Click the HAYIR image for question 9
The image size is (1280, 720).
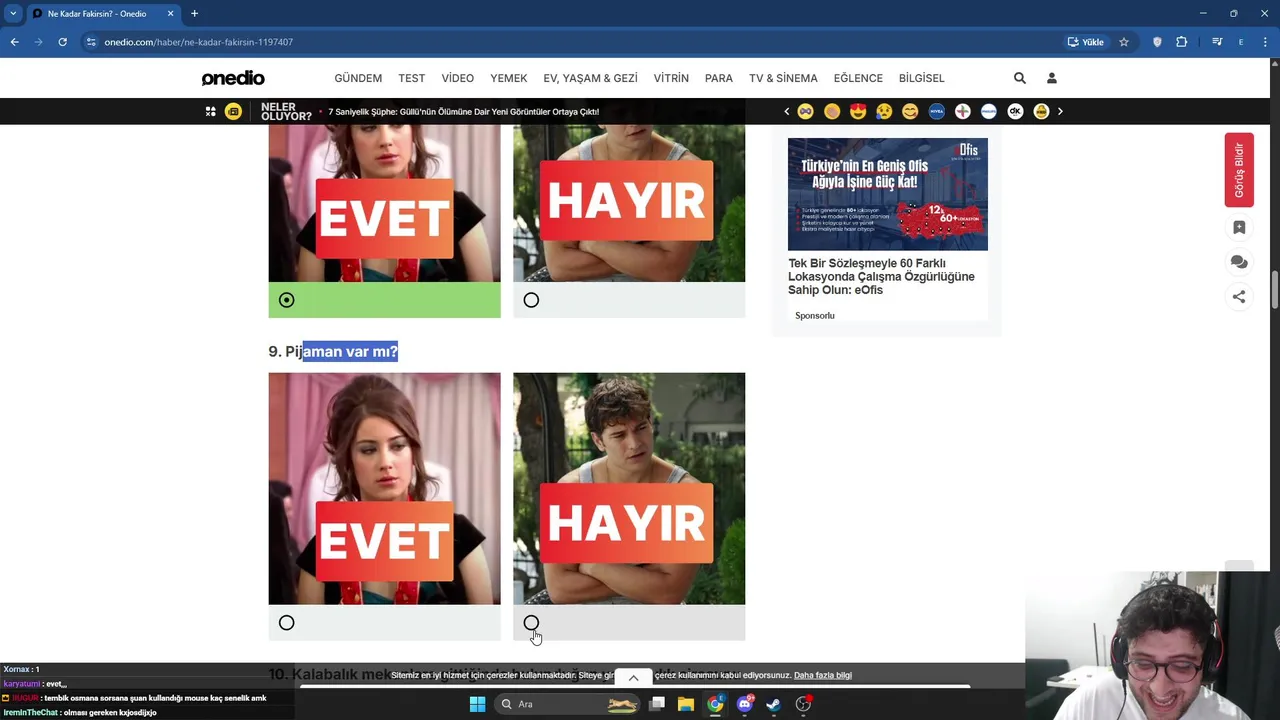coord(629,488)
